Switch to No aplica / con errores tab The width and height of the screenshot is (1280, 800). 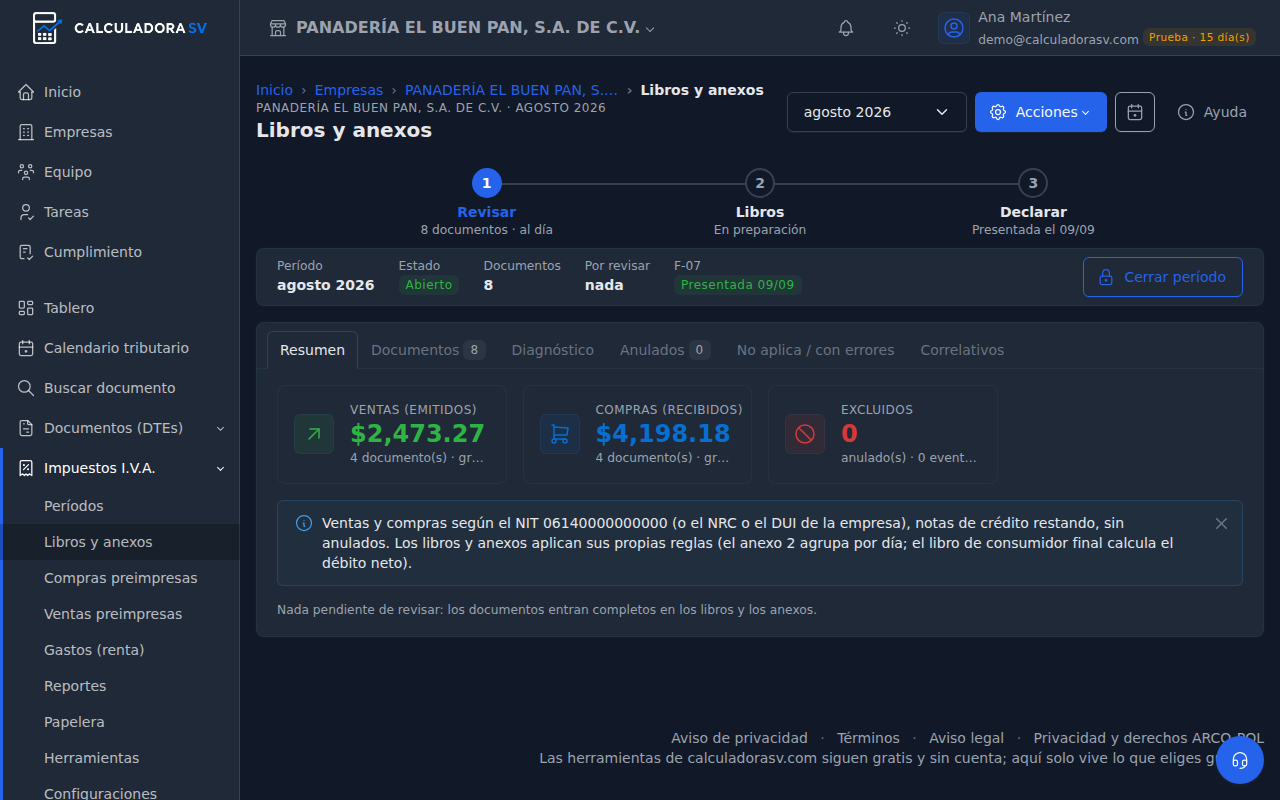(815, 350)
